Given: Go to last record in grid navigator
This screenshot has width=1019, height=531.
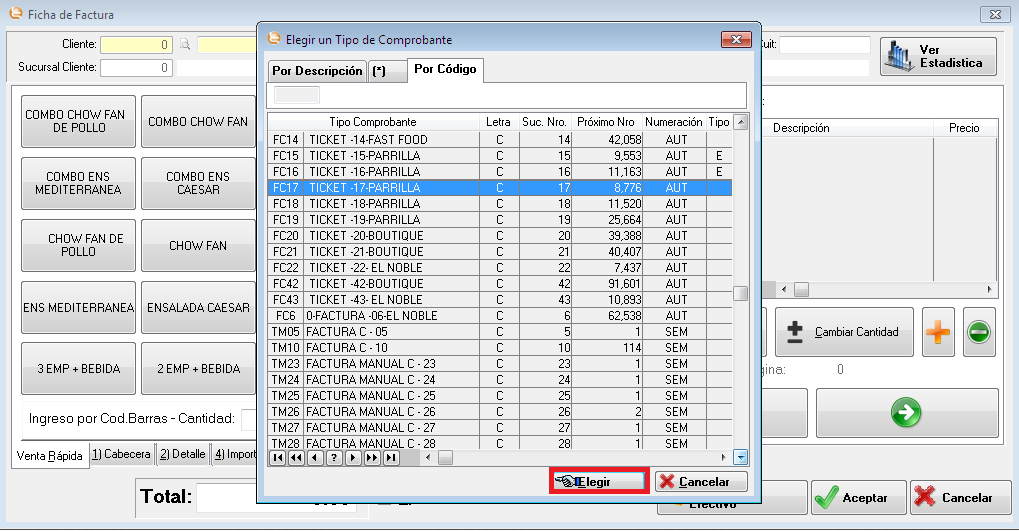Looking at the screenshot, I should tap(391, 458).
